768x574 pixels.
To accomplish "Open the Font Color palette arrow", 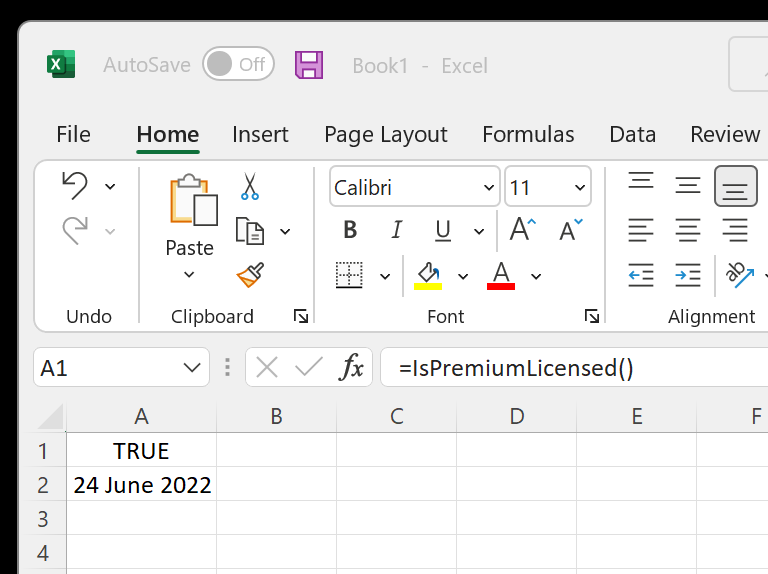I will tap(536, 277).
